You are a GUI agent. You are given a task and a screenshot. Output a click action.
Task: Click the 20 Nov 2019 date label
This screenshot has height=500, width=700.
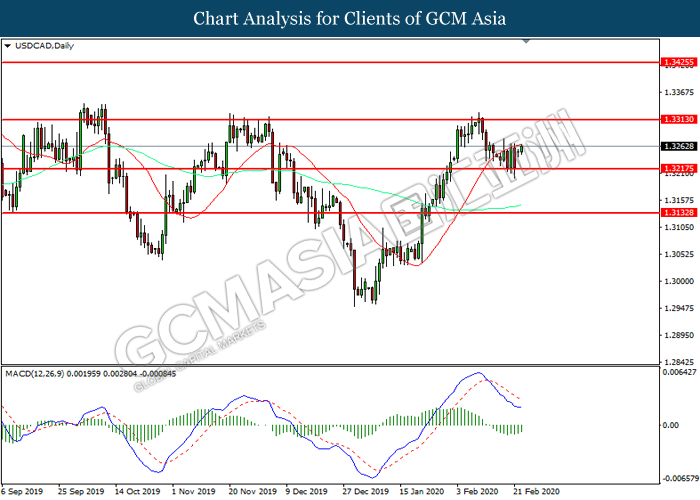pyautogui.click(x=246, y=492)
